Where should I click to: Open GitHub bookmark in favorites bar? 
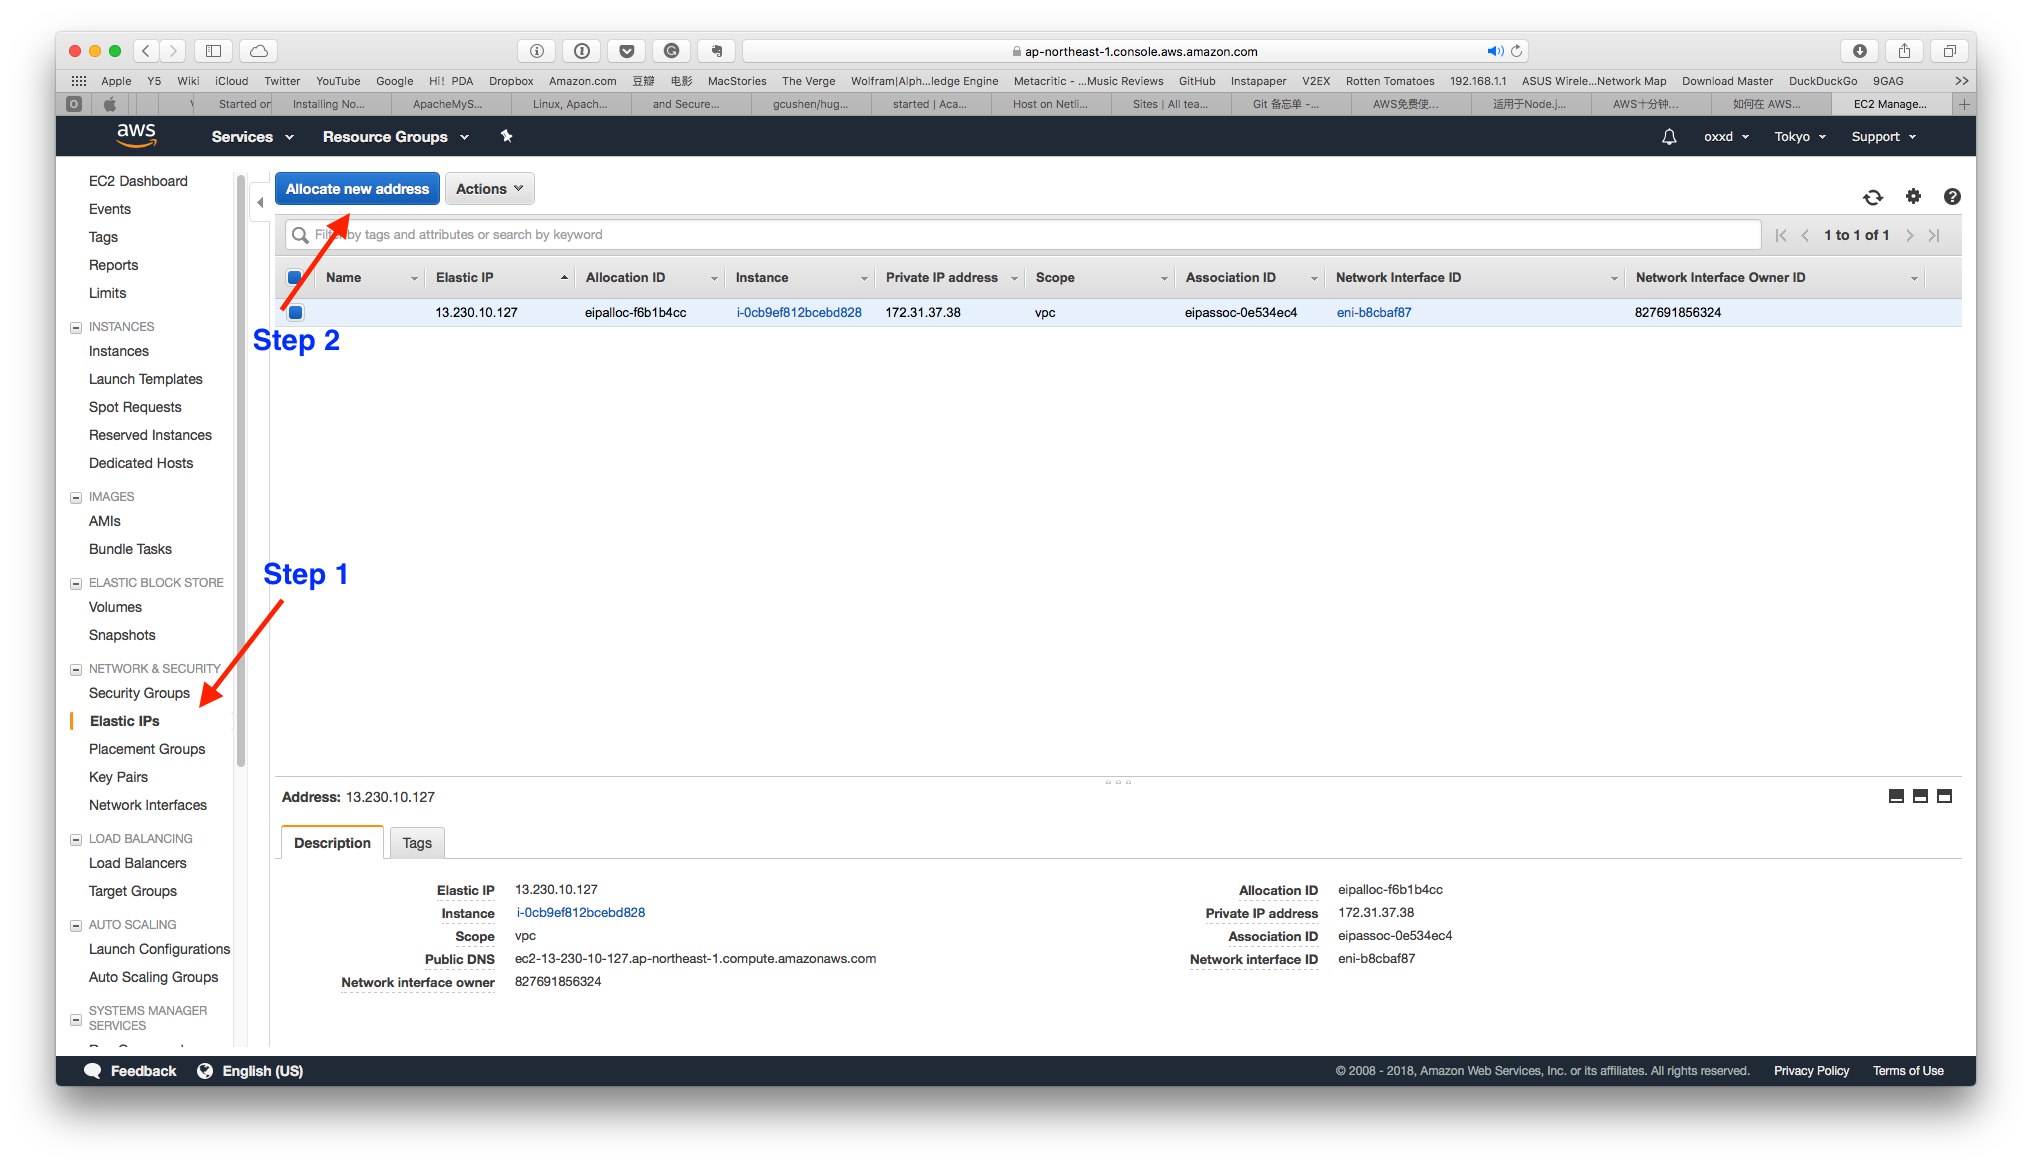click(1197, 81)
